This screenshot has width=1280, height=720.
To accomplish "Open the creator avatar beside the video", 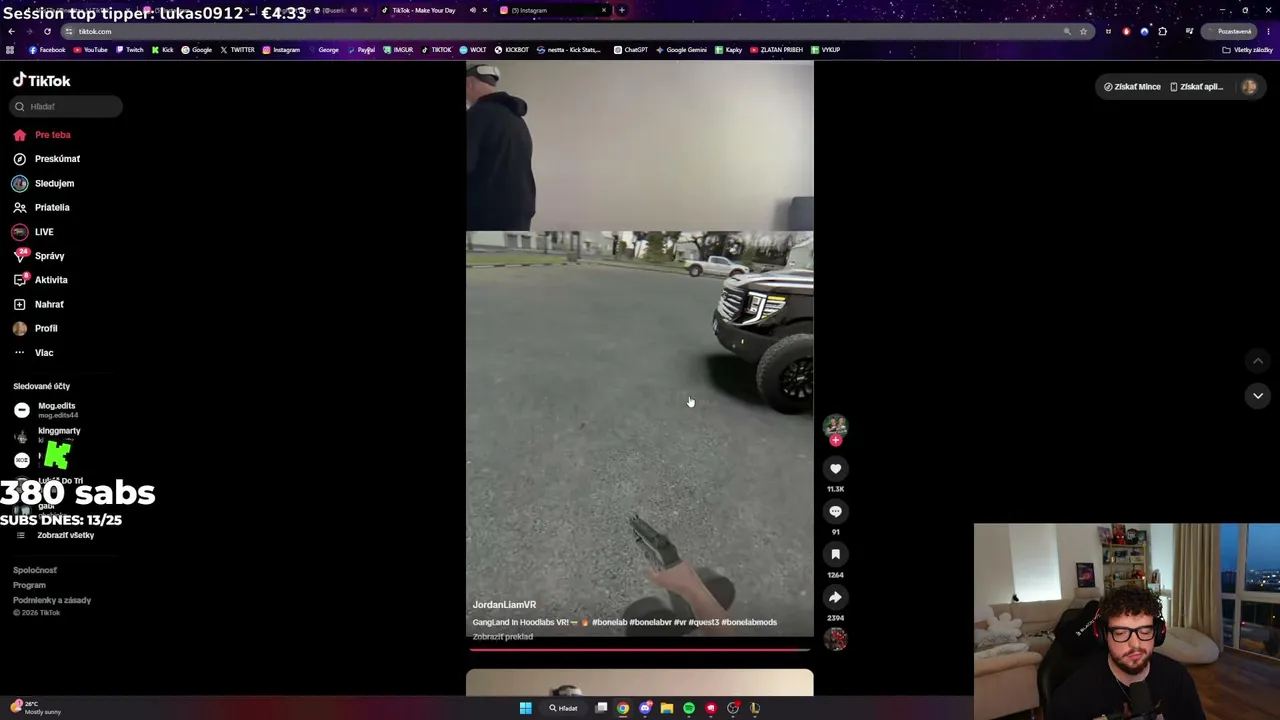I will [835, 426].
